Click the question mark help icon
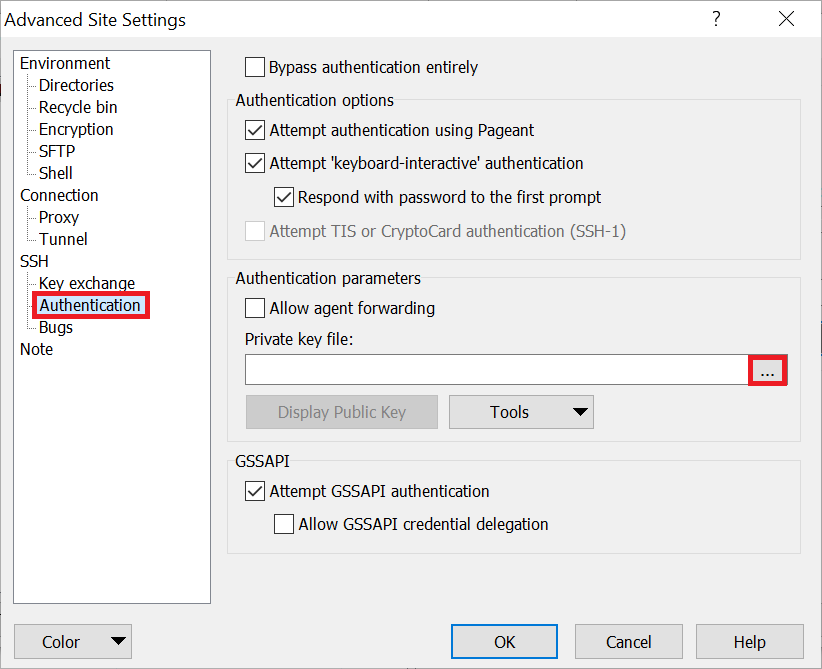Viewport: 822px width, 669px height. click(x=716, y=19)
